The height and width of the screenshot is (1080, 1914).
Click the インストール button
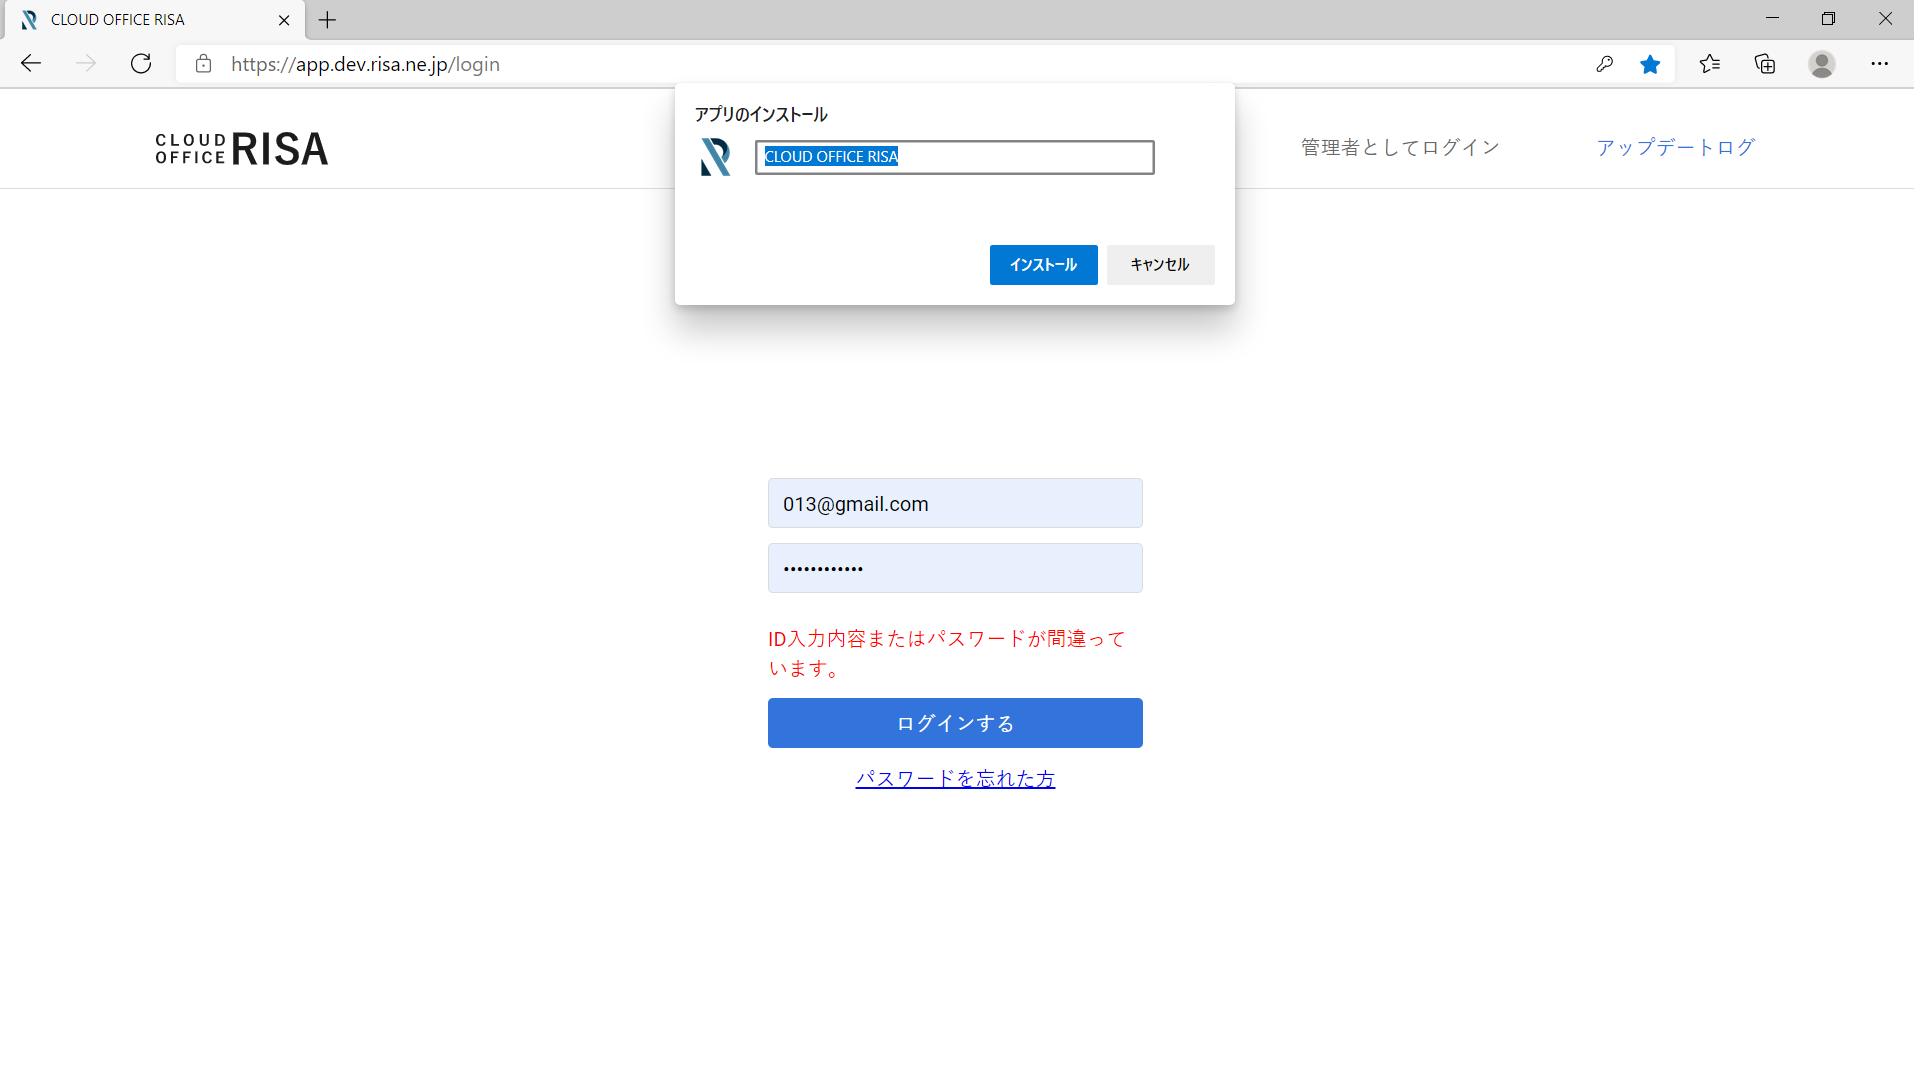click(1043, 265)
